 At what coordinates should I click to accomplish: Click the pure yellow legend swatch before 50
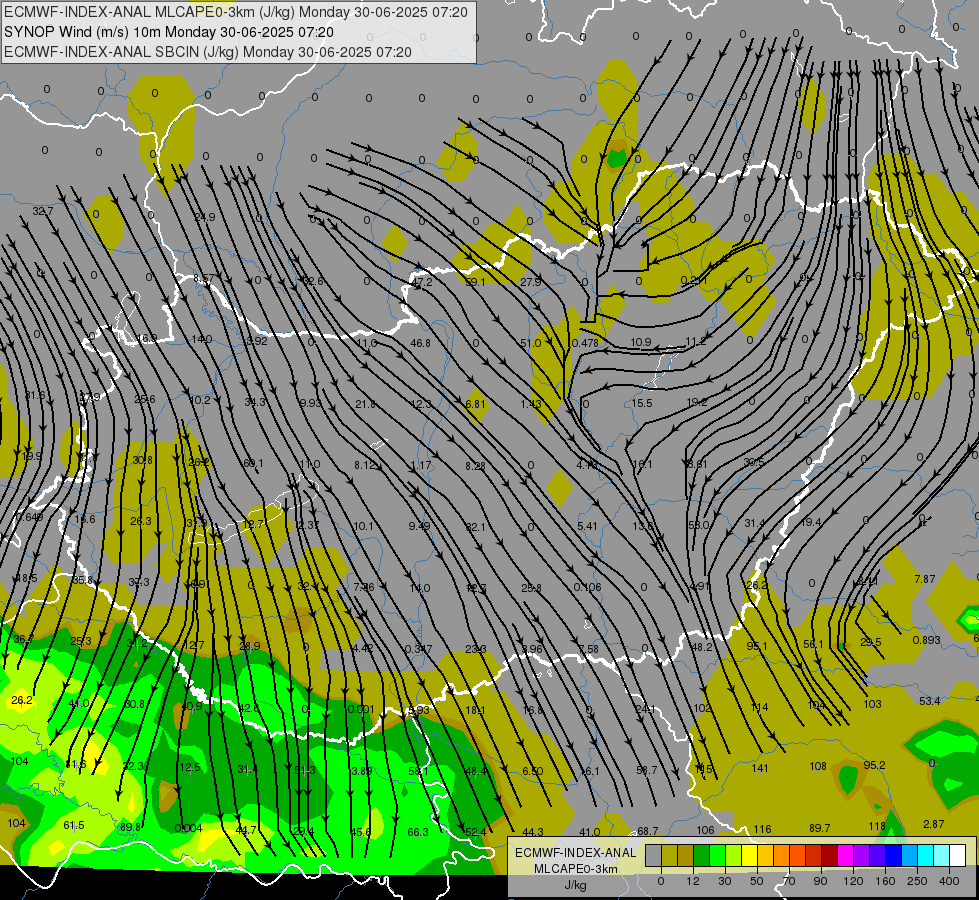point(750,855)
